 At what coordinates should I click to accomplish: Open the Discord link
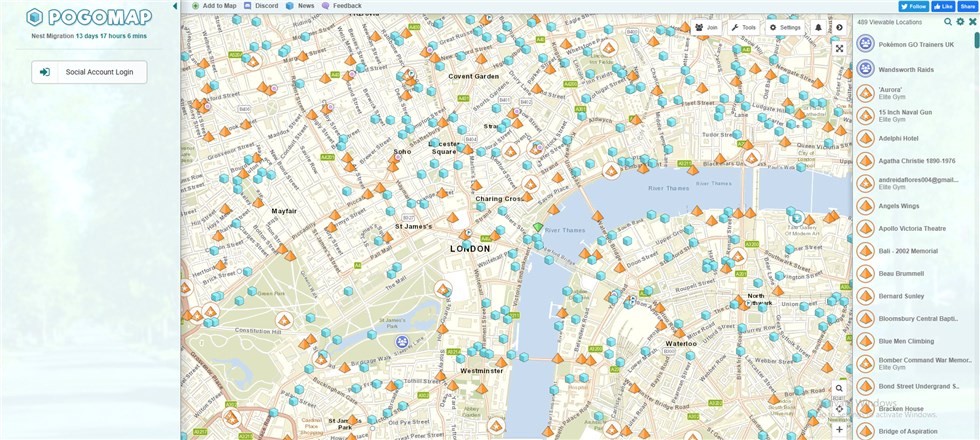[x=260, y=6]
